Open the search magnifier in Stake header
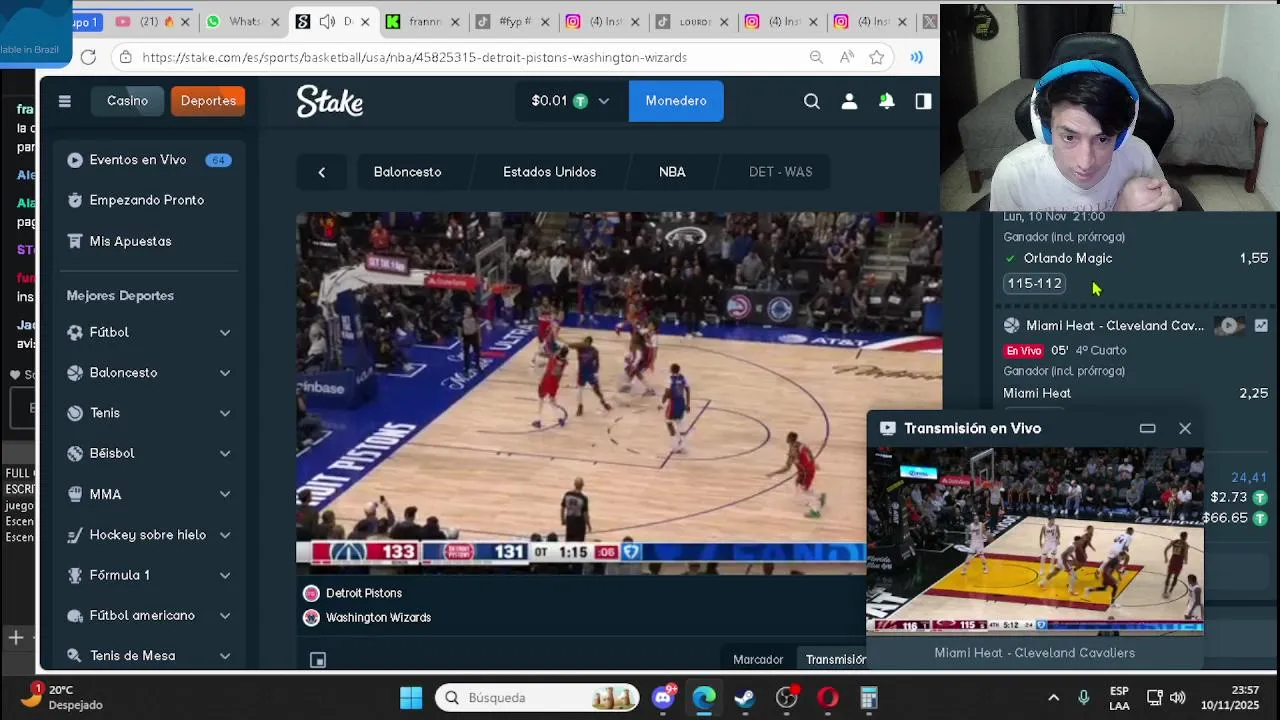This screenshot has width=1280, height=720. click(812, 101)
